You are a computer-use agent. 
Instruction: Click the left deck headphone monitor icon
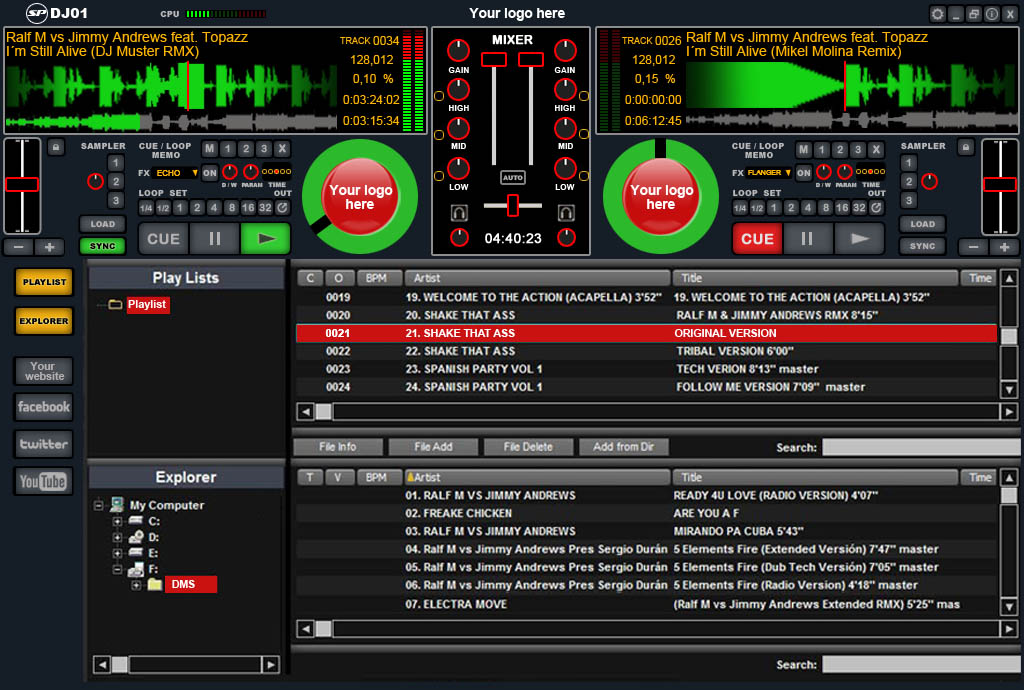tap(460, 213)
